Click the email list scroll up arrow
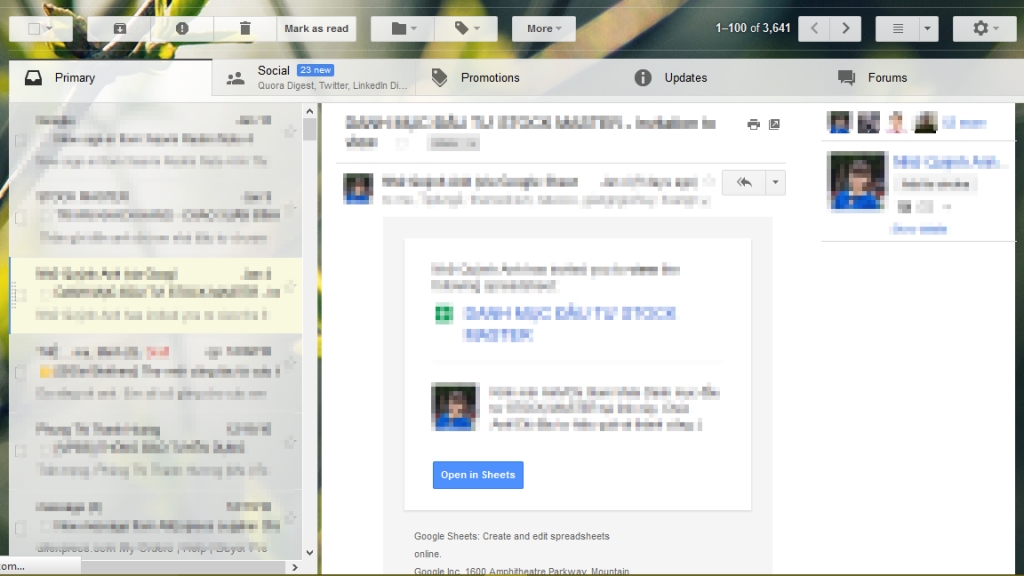This screenshot has height=576, width=1024. pos(310,112)
